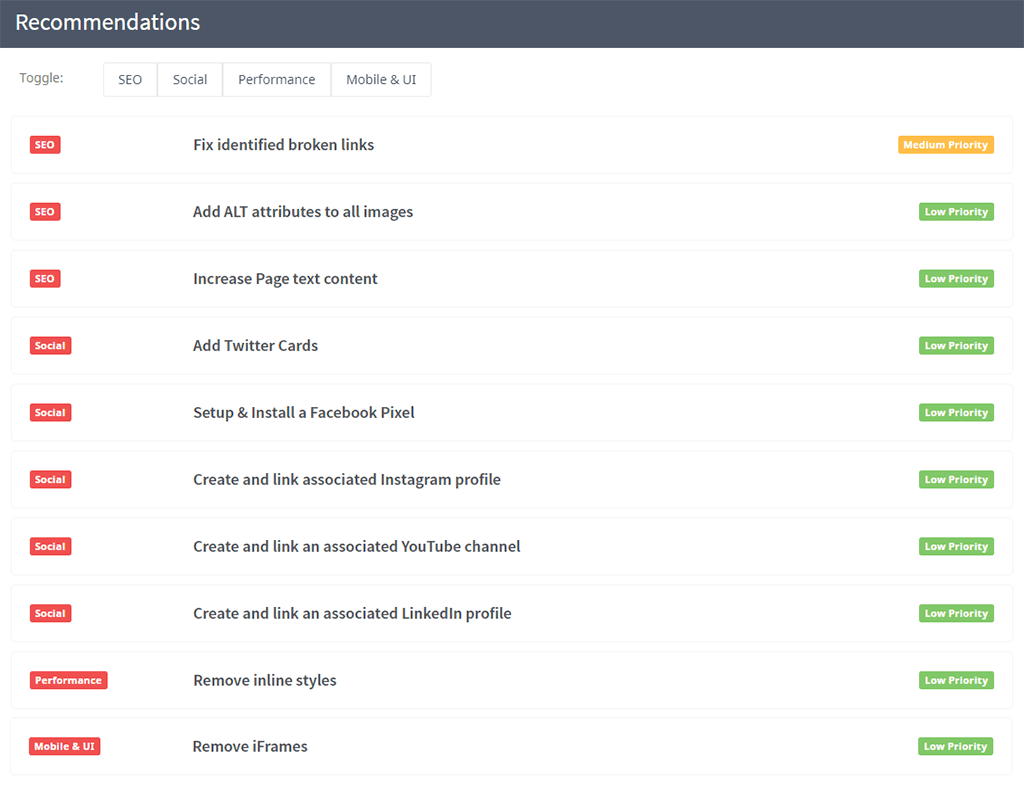
Task: Open the 'Fix identified broken links' recommendation
Action: coord(283,145)
